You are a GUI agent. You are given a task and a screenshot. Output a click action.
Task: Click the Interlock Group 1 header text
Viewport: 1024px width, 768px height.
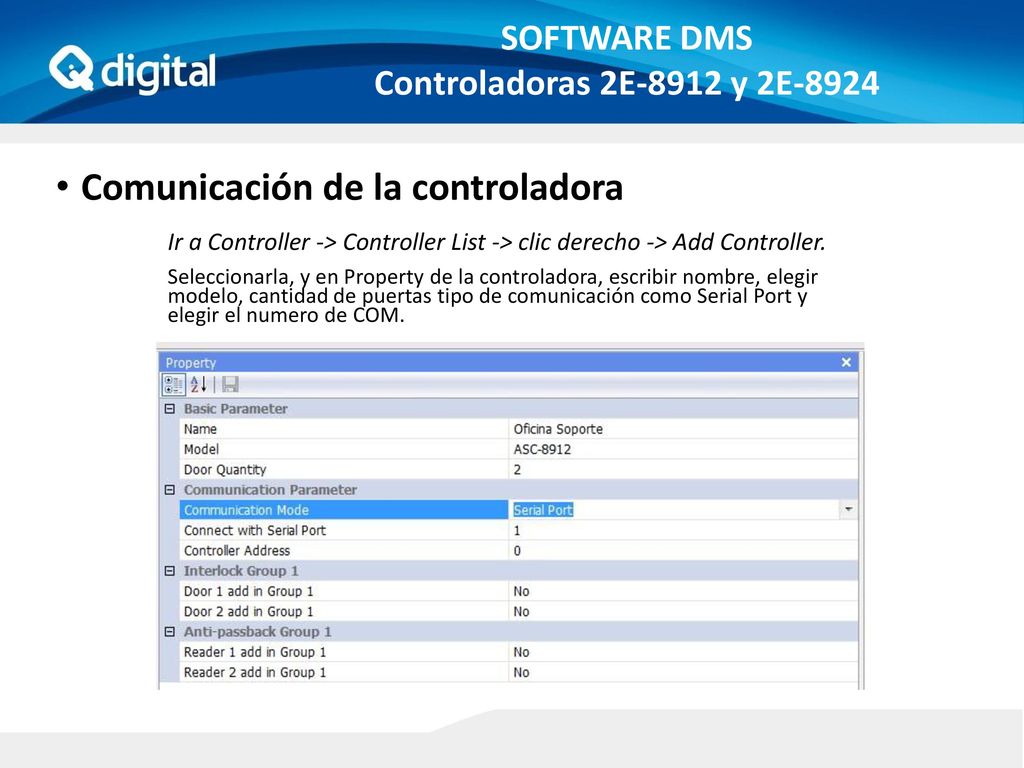click(241, 571)
